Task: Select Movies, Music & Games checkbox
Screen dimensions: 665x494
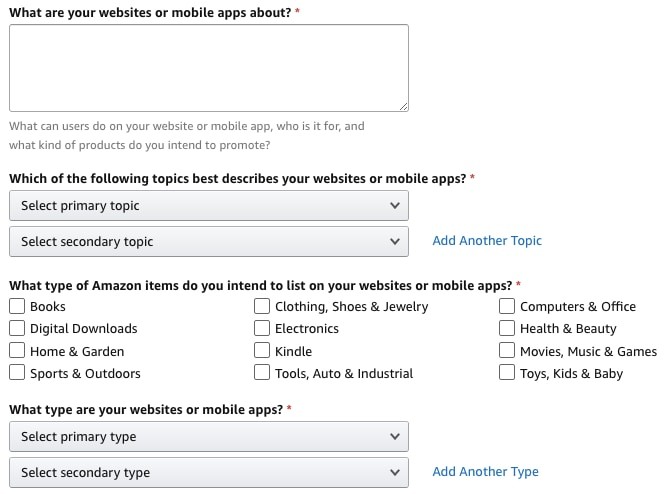Action: point(507,351)
